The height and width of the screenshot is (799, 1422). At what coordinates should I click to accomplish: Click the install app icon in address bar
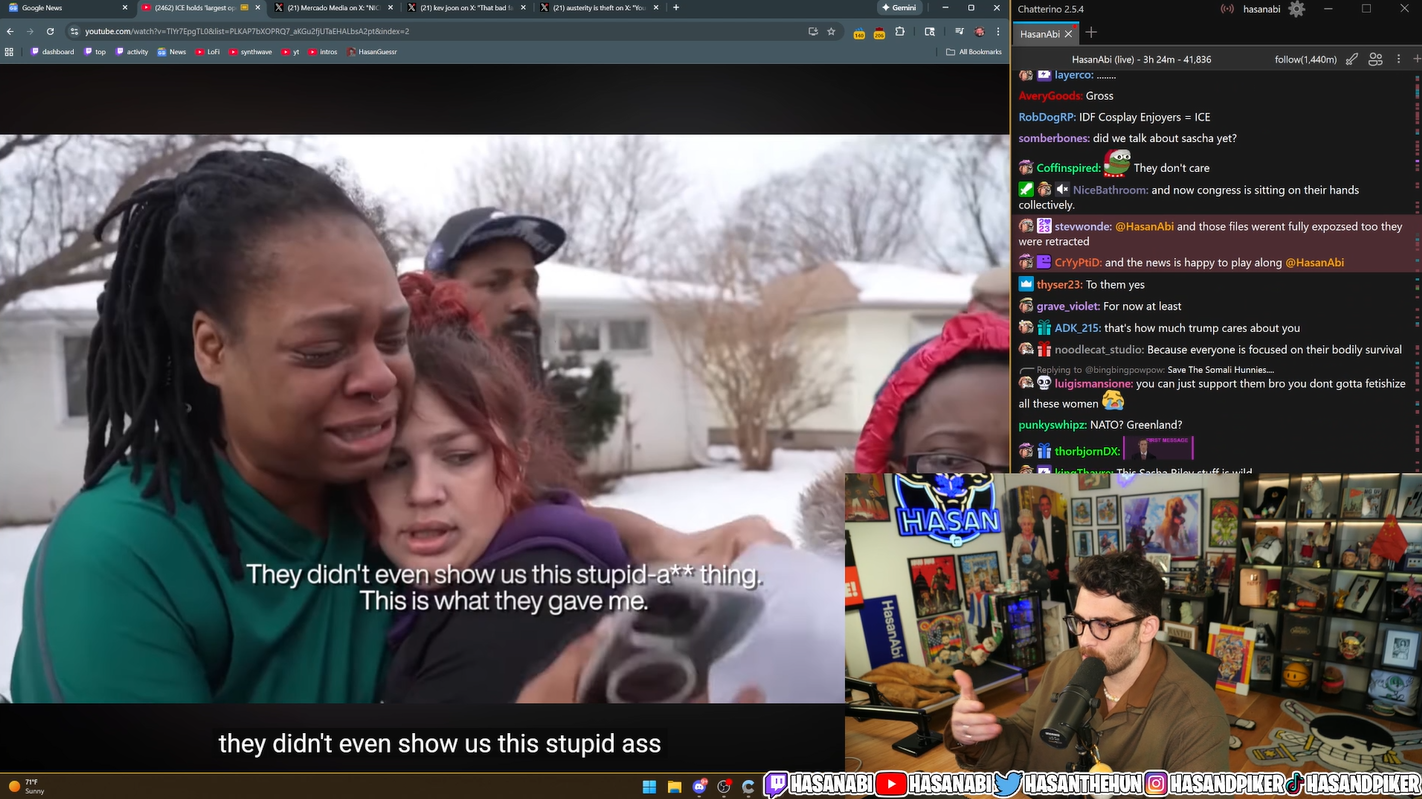click(813, 31)
